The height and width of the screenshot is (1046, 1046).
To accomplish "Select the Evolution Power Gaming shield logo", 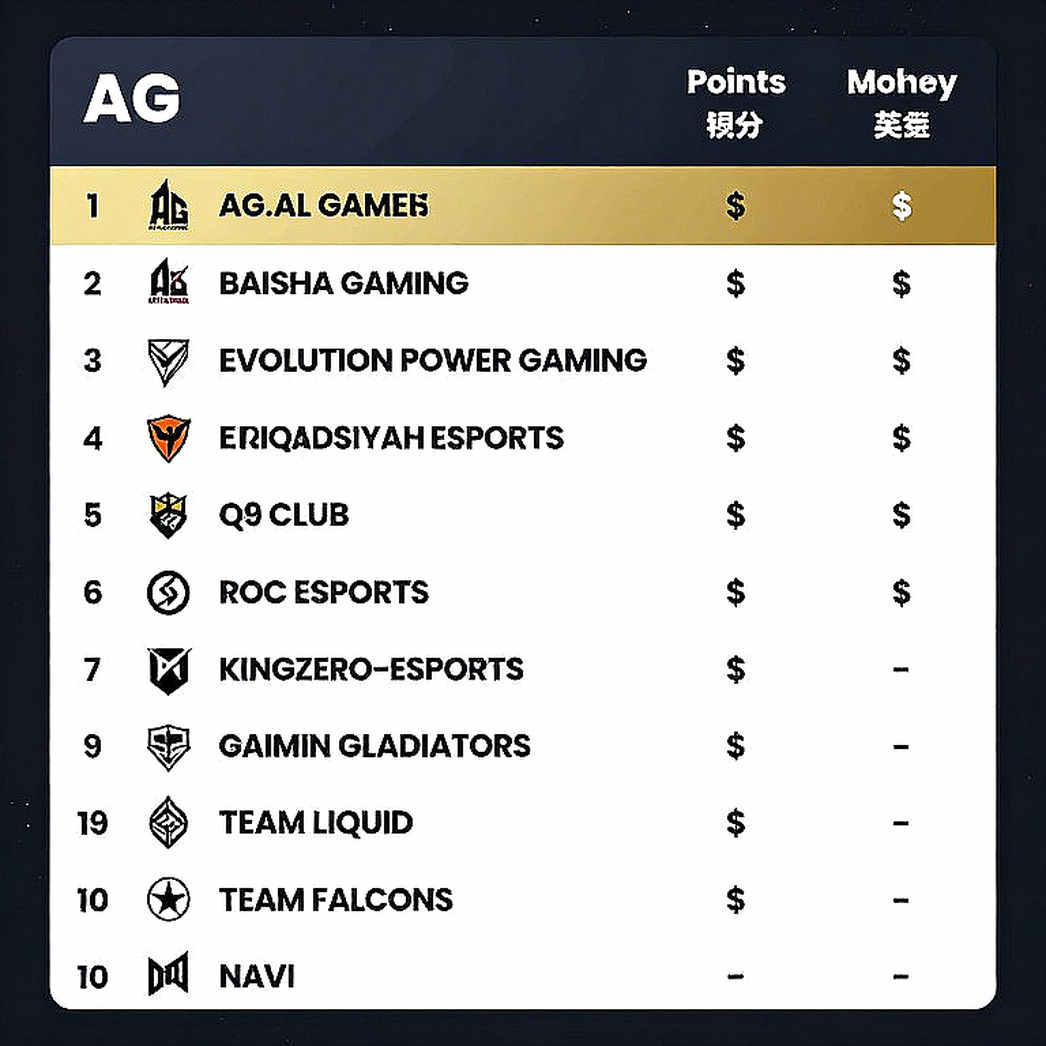I will (168, 362).
